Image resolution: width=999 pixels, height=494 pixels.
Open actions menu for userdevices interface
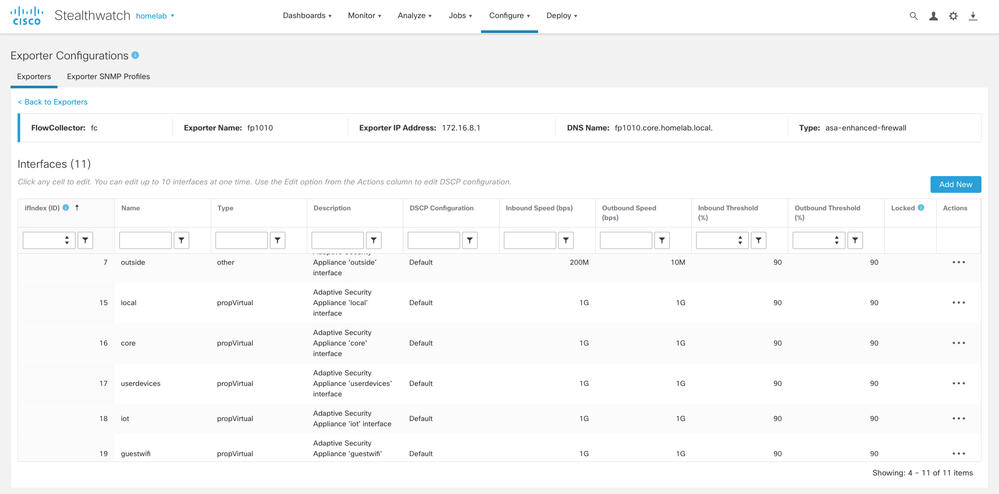tap(958, 383)
